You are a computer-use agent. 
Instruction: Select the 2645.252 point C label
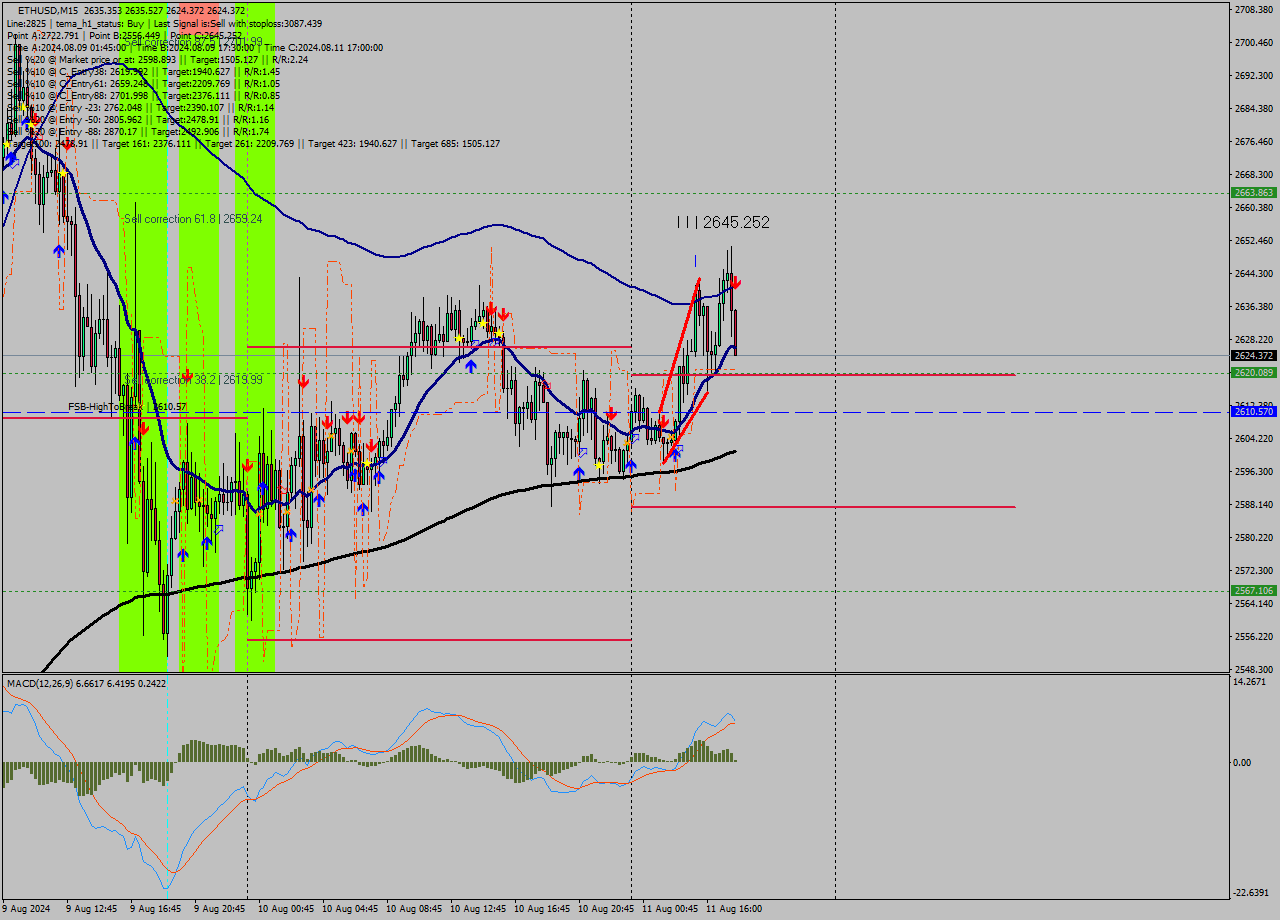tap(723, 222)
